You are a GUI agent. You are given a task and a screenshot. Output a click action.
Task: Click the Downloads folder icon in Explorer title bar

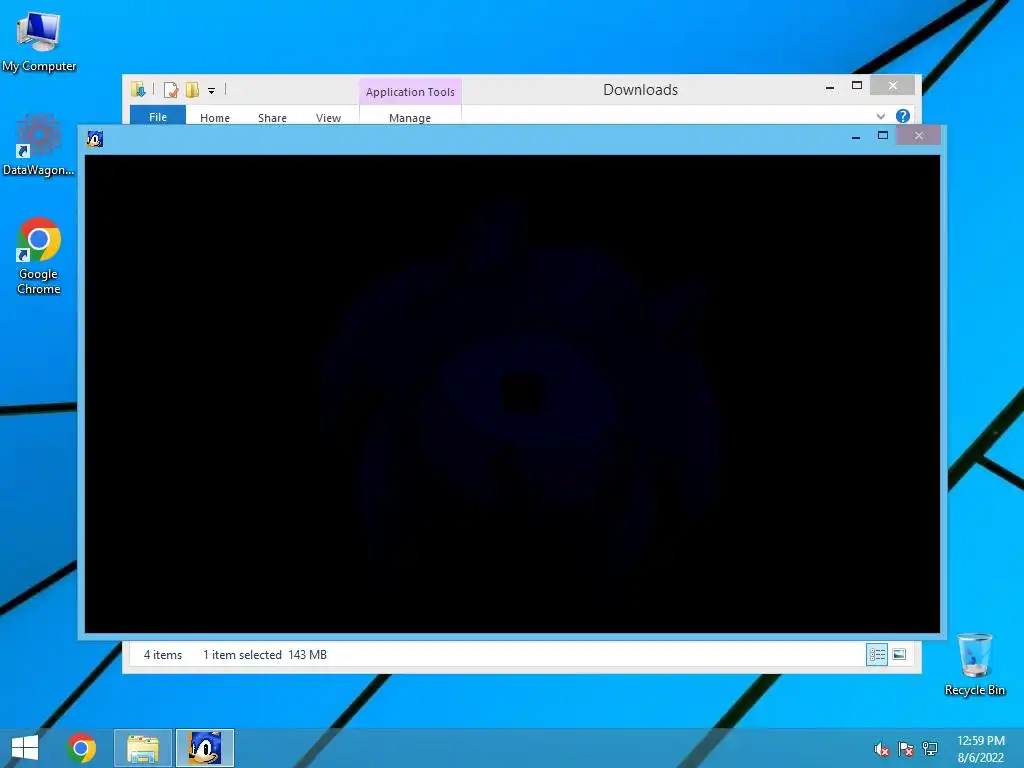point(138,89)
